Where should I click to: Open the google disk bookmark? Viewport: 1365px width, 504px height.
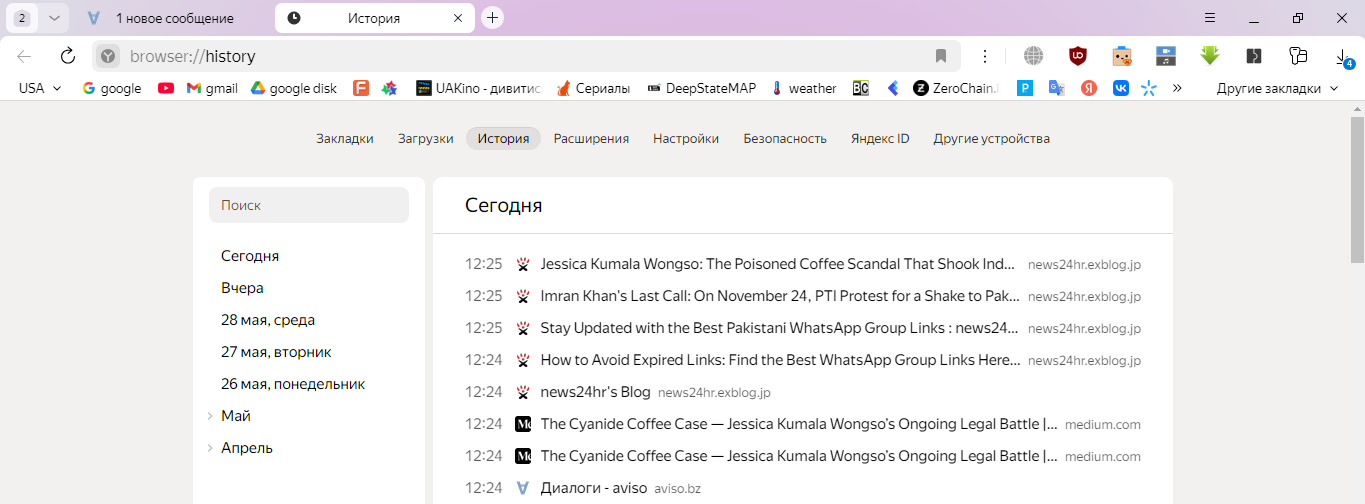(x=293, y=88)
